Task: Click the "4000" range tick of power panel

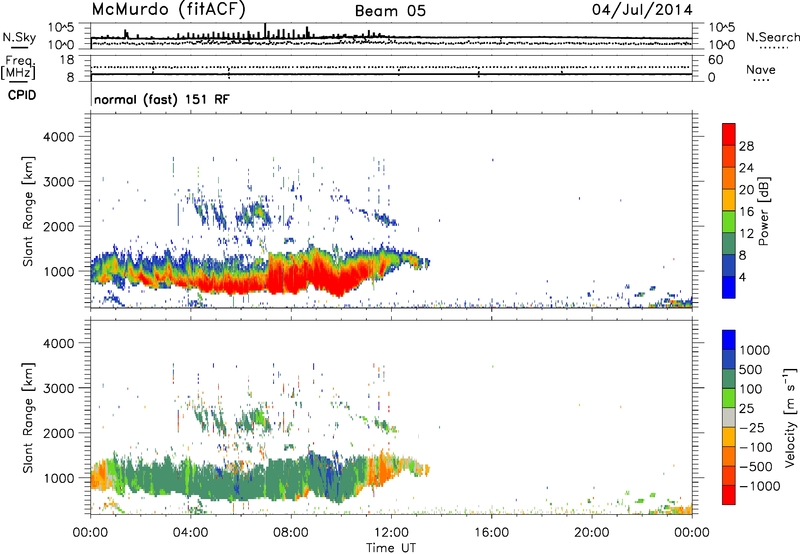Action: point(58,137)
